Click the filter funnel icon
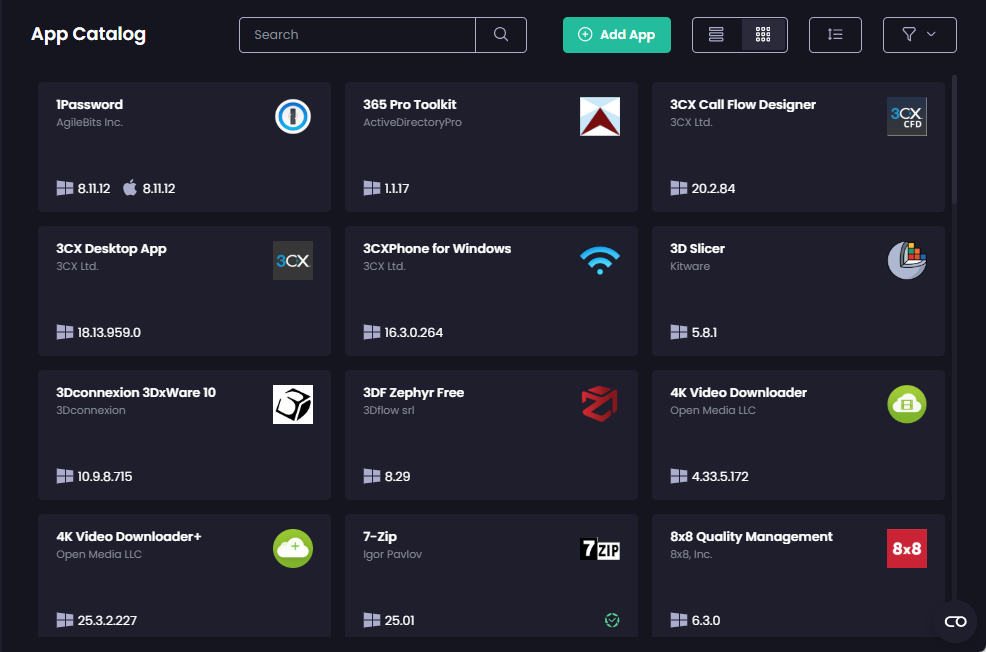The height and width of the screenshot is (652, 986). [908, 34]
